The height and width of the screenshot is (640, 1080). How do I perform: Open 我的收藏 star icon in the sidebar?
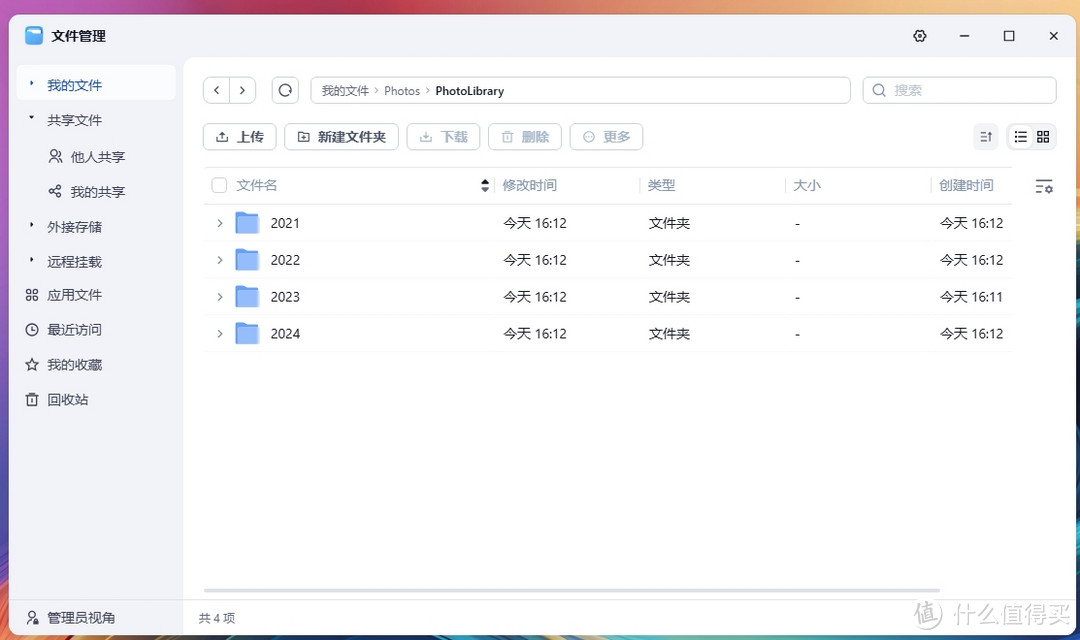(33, 364)
